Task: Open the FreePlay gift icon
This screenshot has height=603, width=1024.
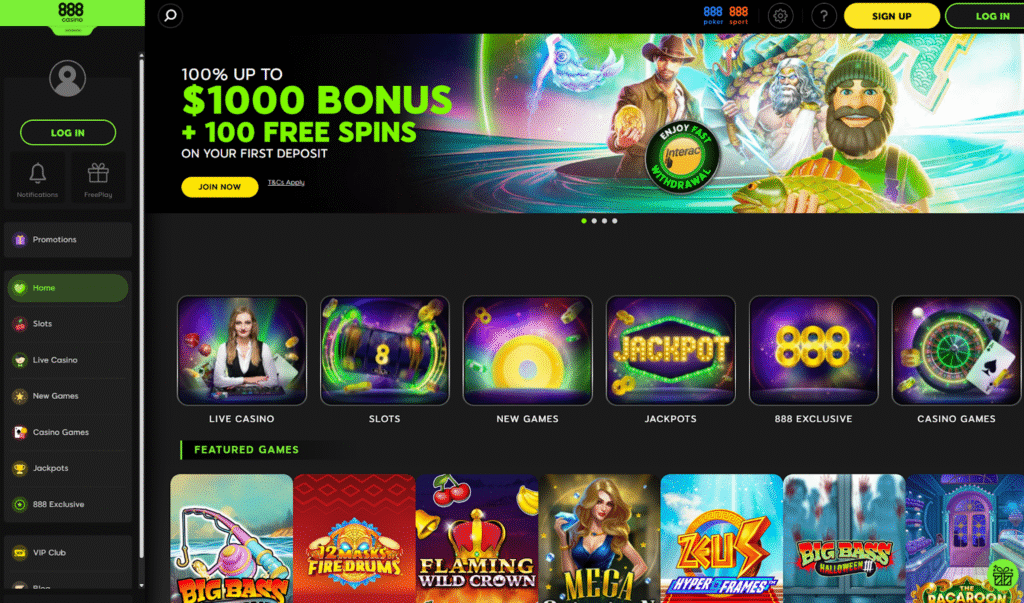Action: click(98, 178)
